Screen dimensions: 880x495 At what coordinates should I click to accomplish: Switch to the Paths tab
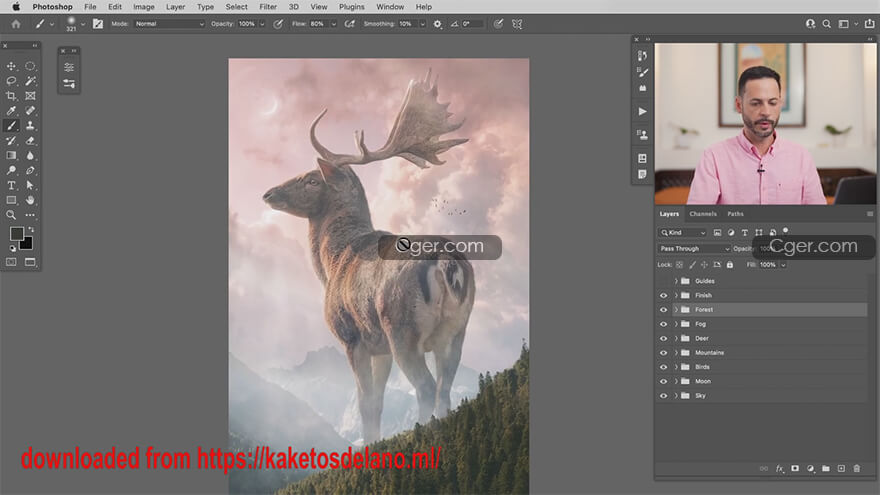point(735,214)
